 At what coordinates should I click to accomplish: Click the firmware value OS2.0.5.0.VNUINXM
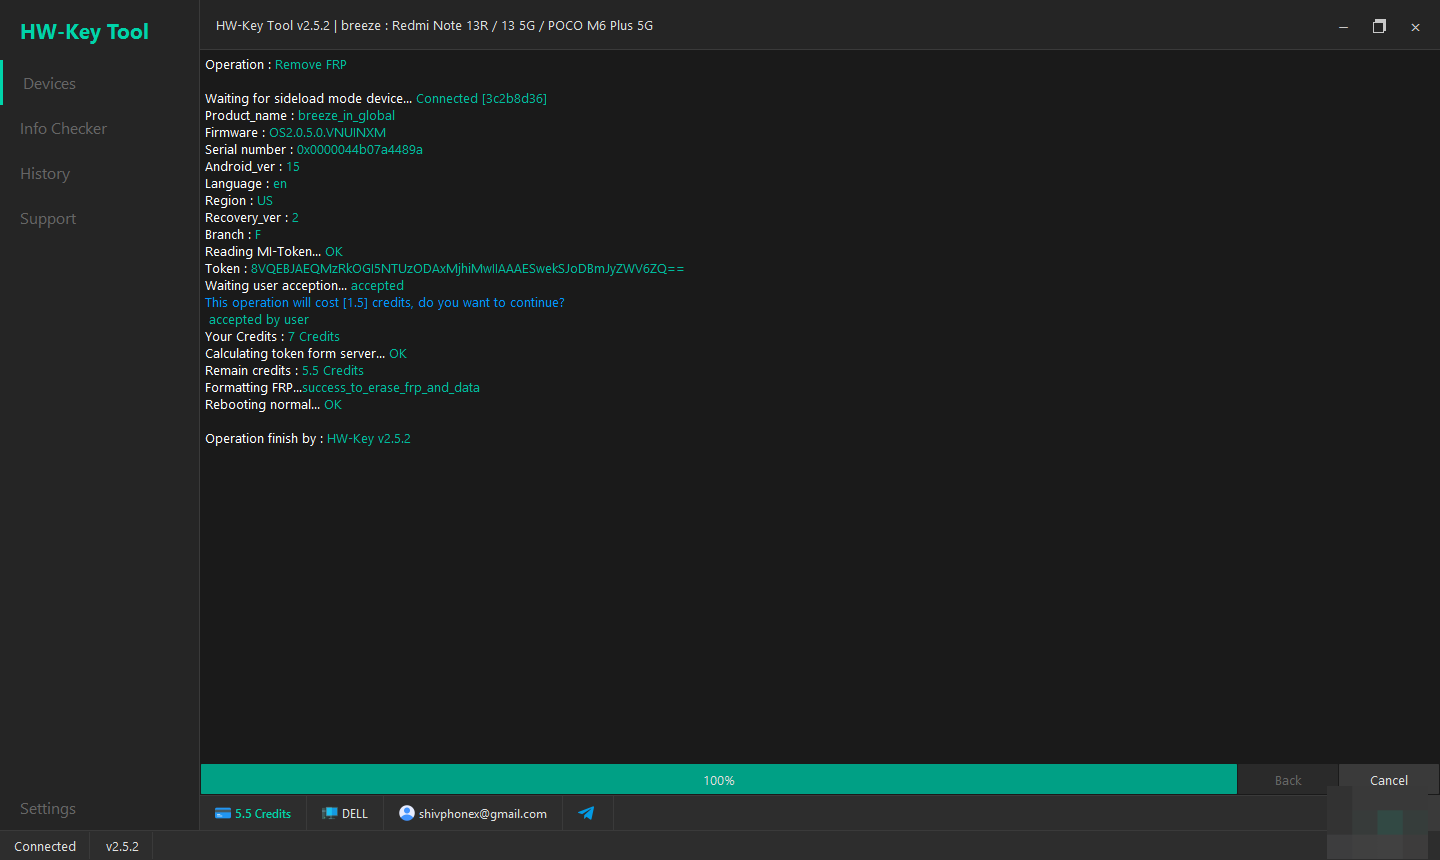tap(327, 132)
